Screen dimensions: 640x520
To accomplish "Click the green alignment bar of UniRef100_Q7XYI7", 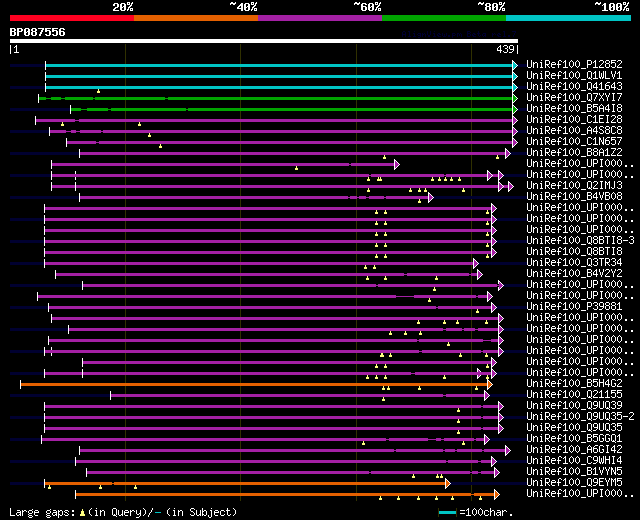I will [276, 98].
